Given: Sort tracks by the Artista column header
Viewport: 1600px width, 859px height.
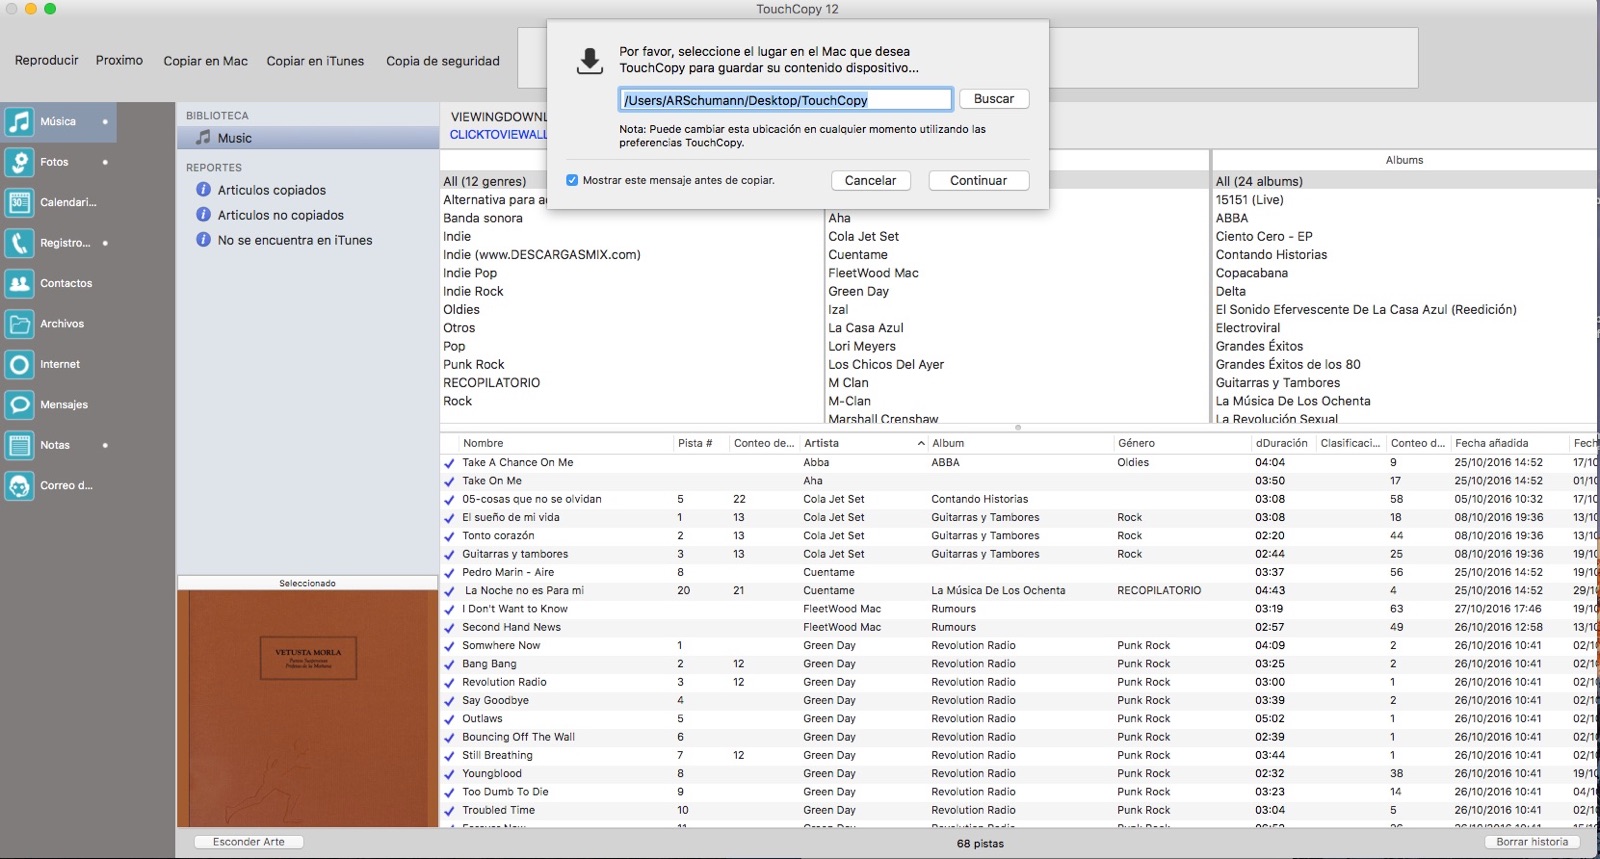Looking at the screenshot, I should pyautogui.click(x=863, y=443).
